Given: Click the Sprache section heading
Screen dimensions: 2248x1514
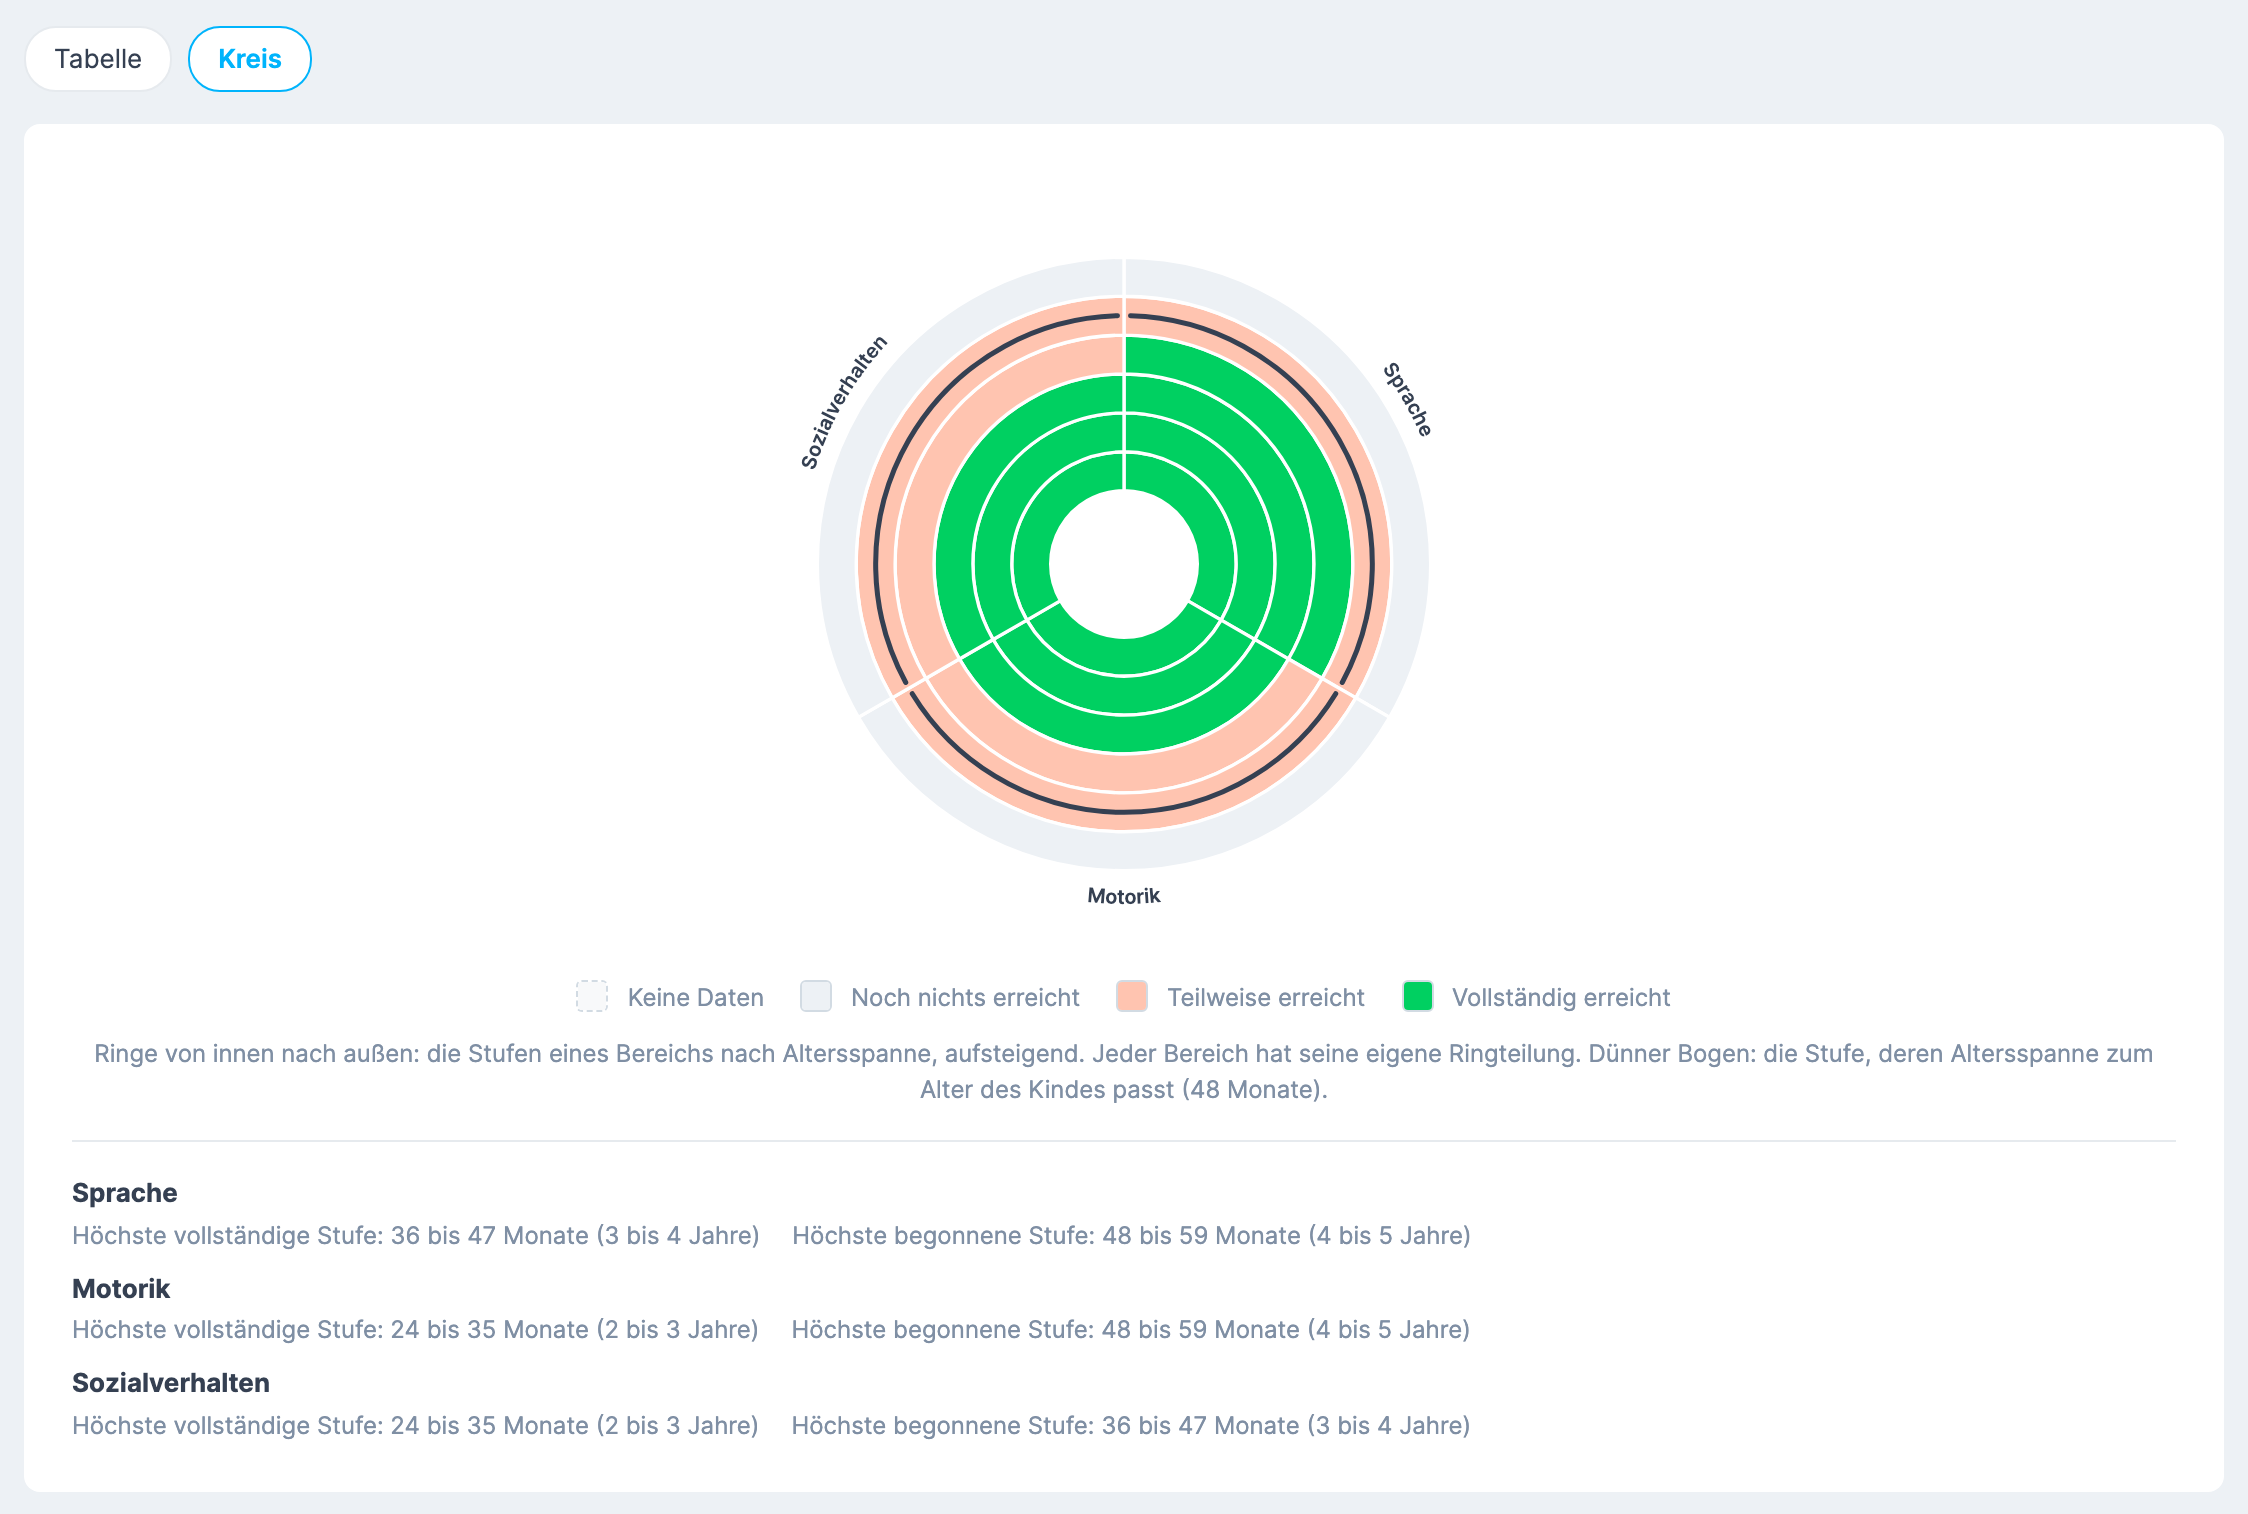Looking at the screenshot, I should pyautogui.click(x=124, y=1193).
